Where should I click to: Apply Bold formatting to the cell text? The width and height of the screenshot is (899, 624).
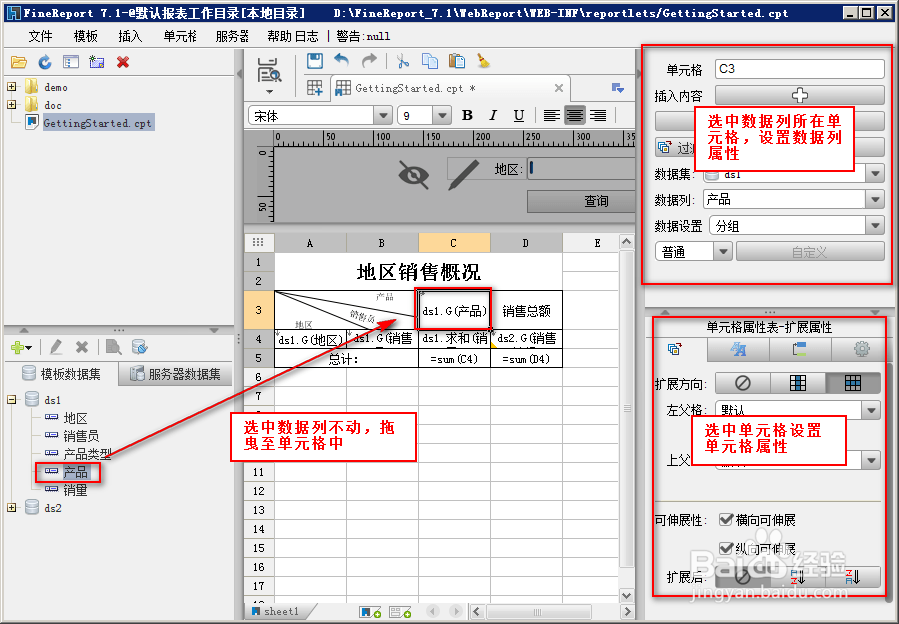467,116
